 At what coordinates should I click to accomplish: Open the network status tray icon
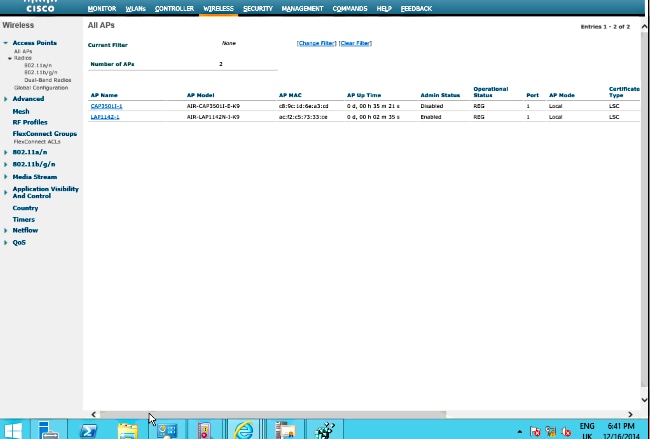coord(551,432)
